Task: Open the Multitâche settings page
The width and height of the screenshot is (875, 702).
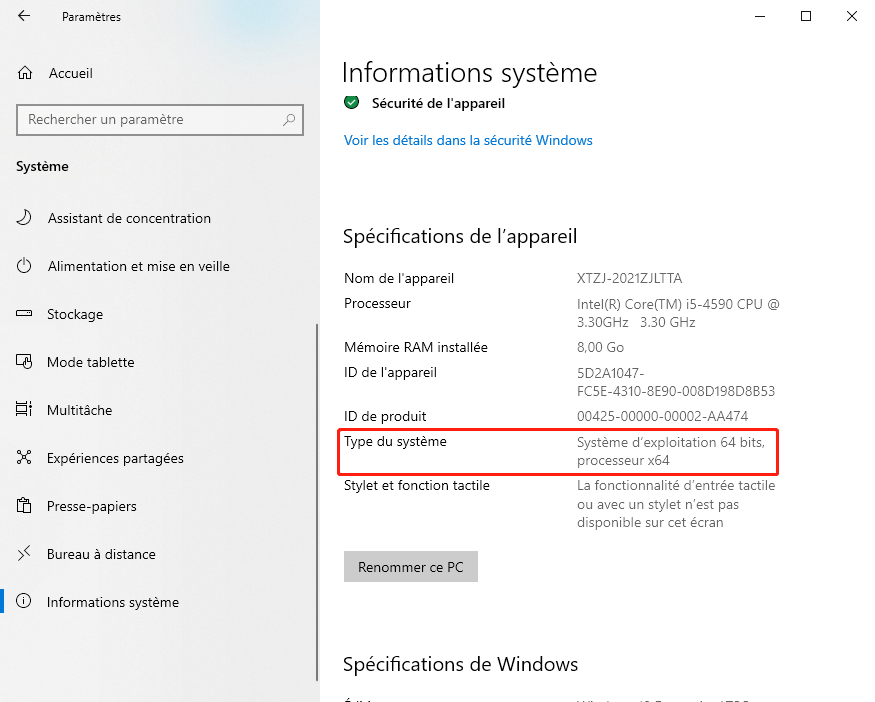Action: (x=79, y=410)
